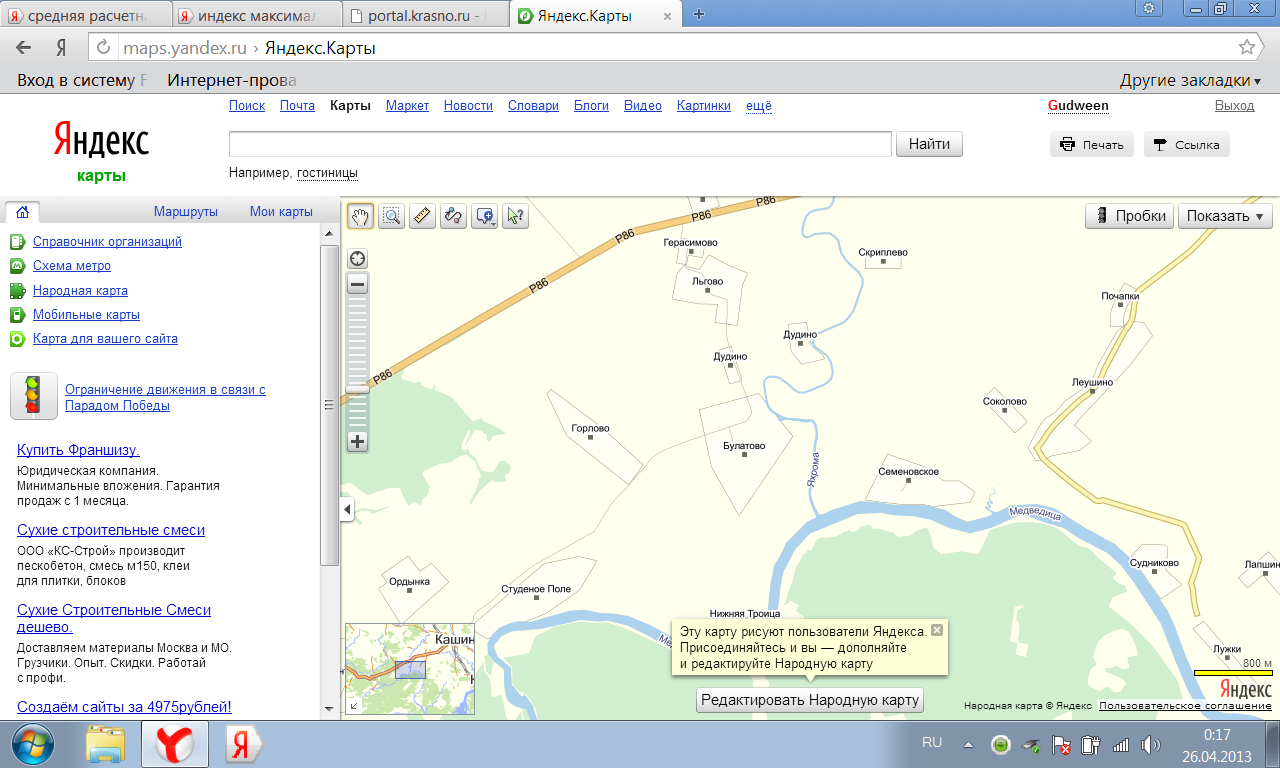This screenshot has height=768, width=1280.
Task: Go back with the browser arrow
Action: [23, 47]
